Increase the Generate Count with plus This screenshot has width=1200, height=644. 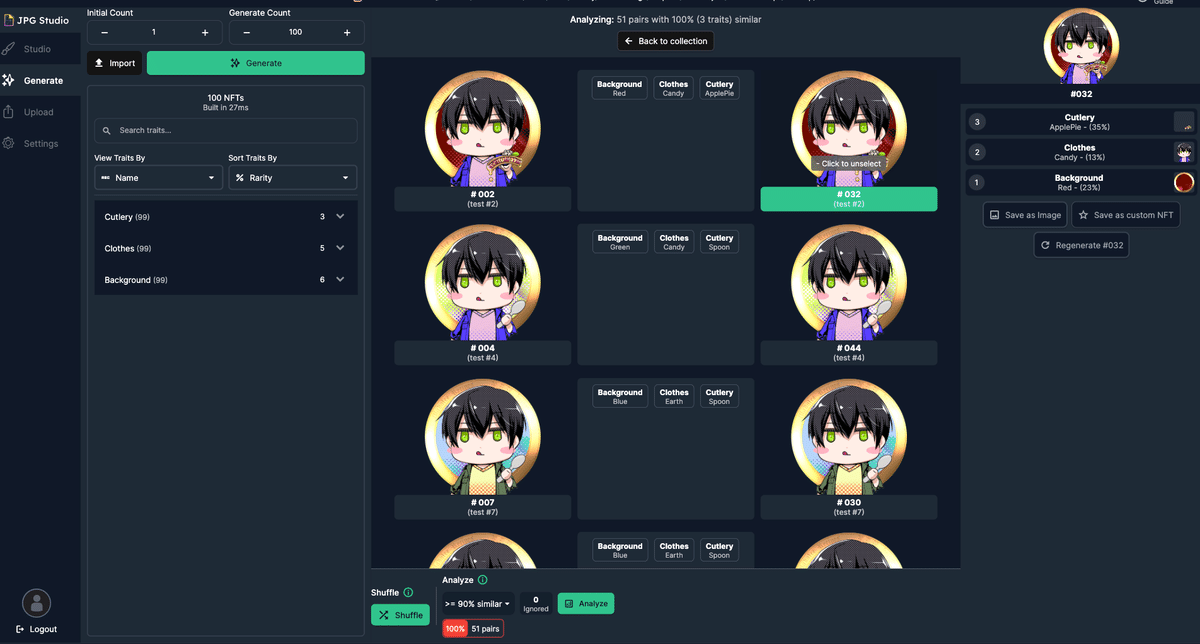coord(347,32)
